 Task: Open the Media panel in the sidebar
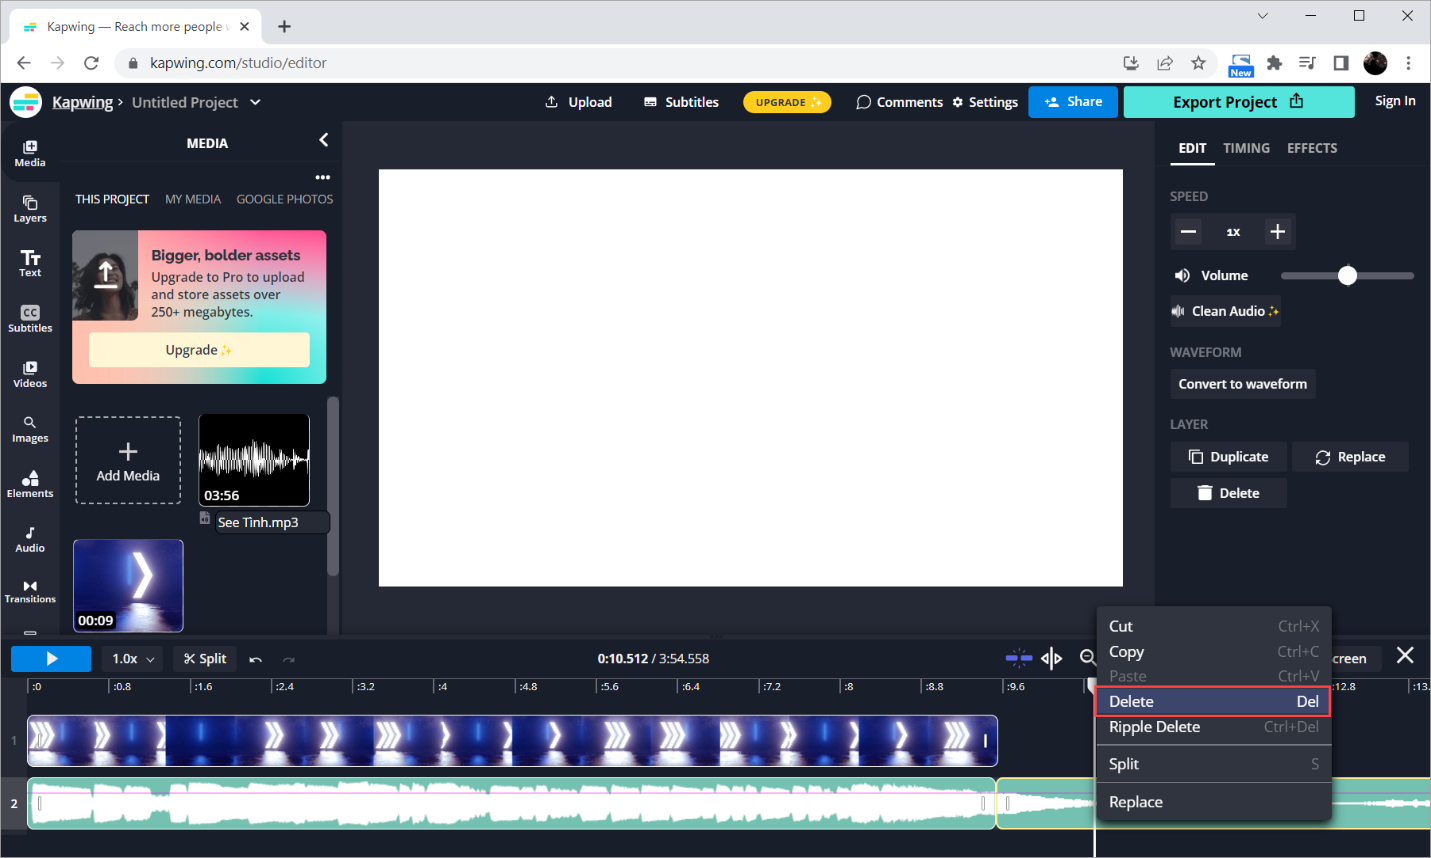point(29,150)
